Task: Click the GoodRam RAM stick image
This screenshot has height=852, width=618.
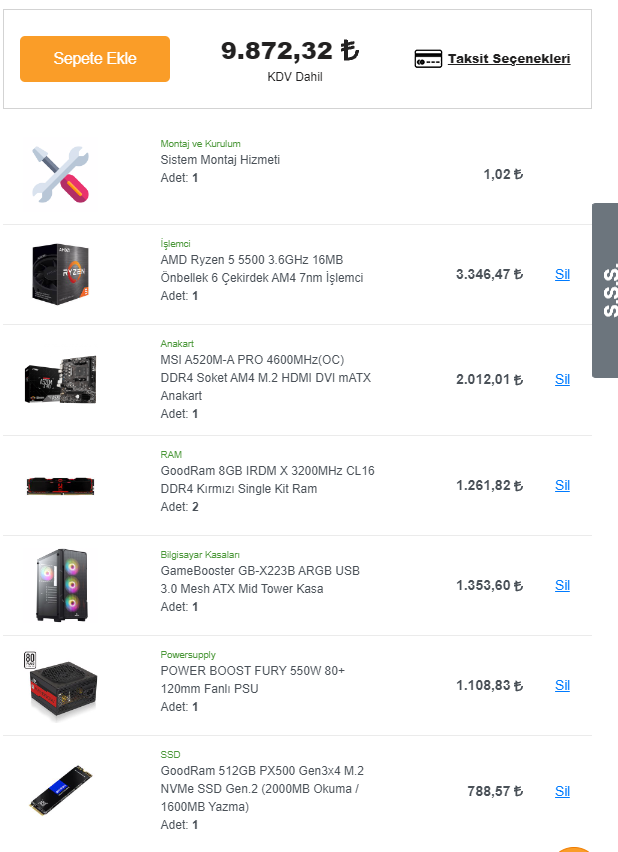Action: [60, 486]
